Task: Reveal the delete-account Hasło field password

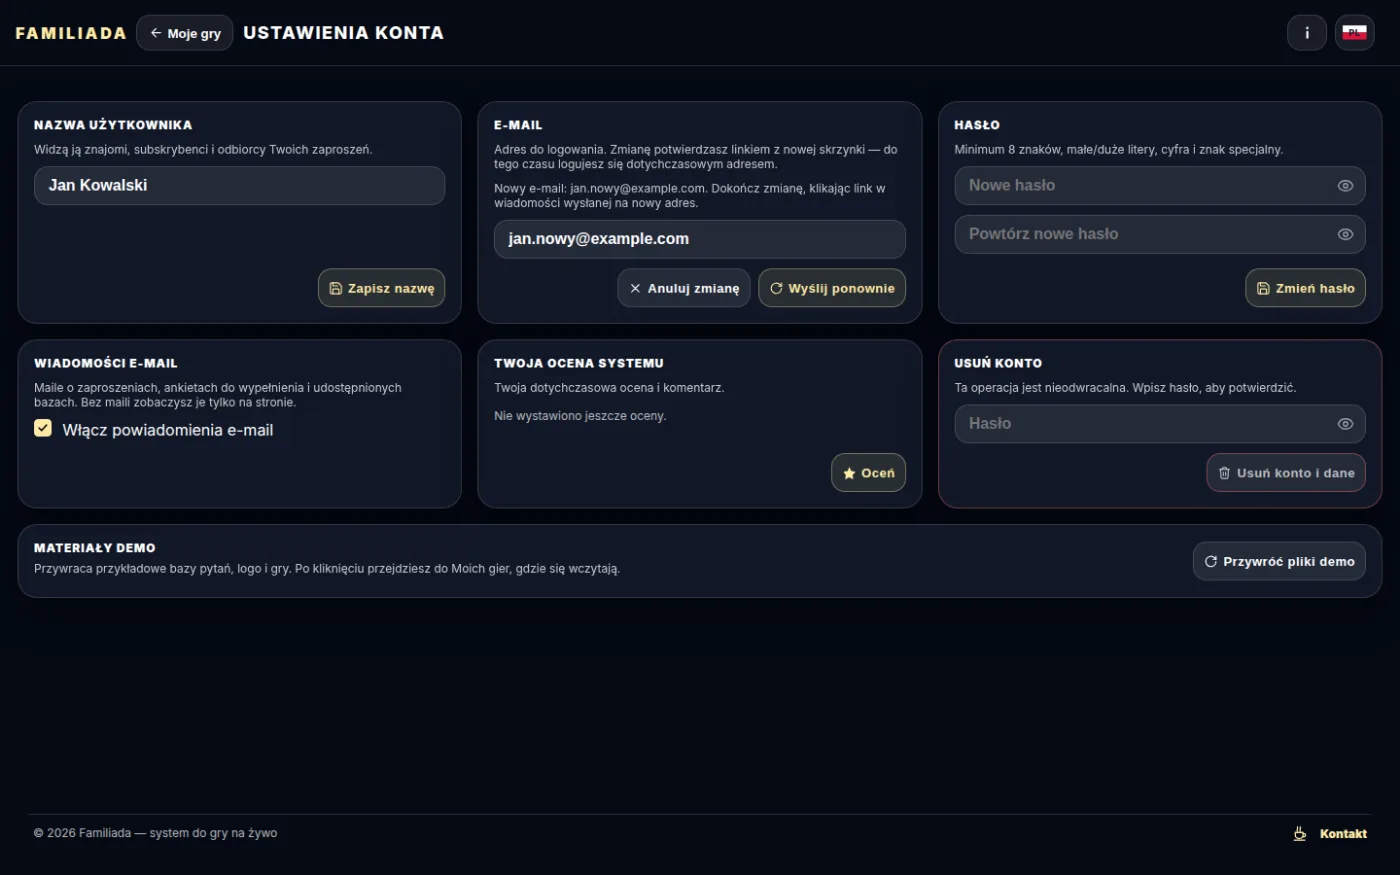Action: 1345,424
